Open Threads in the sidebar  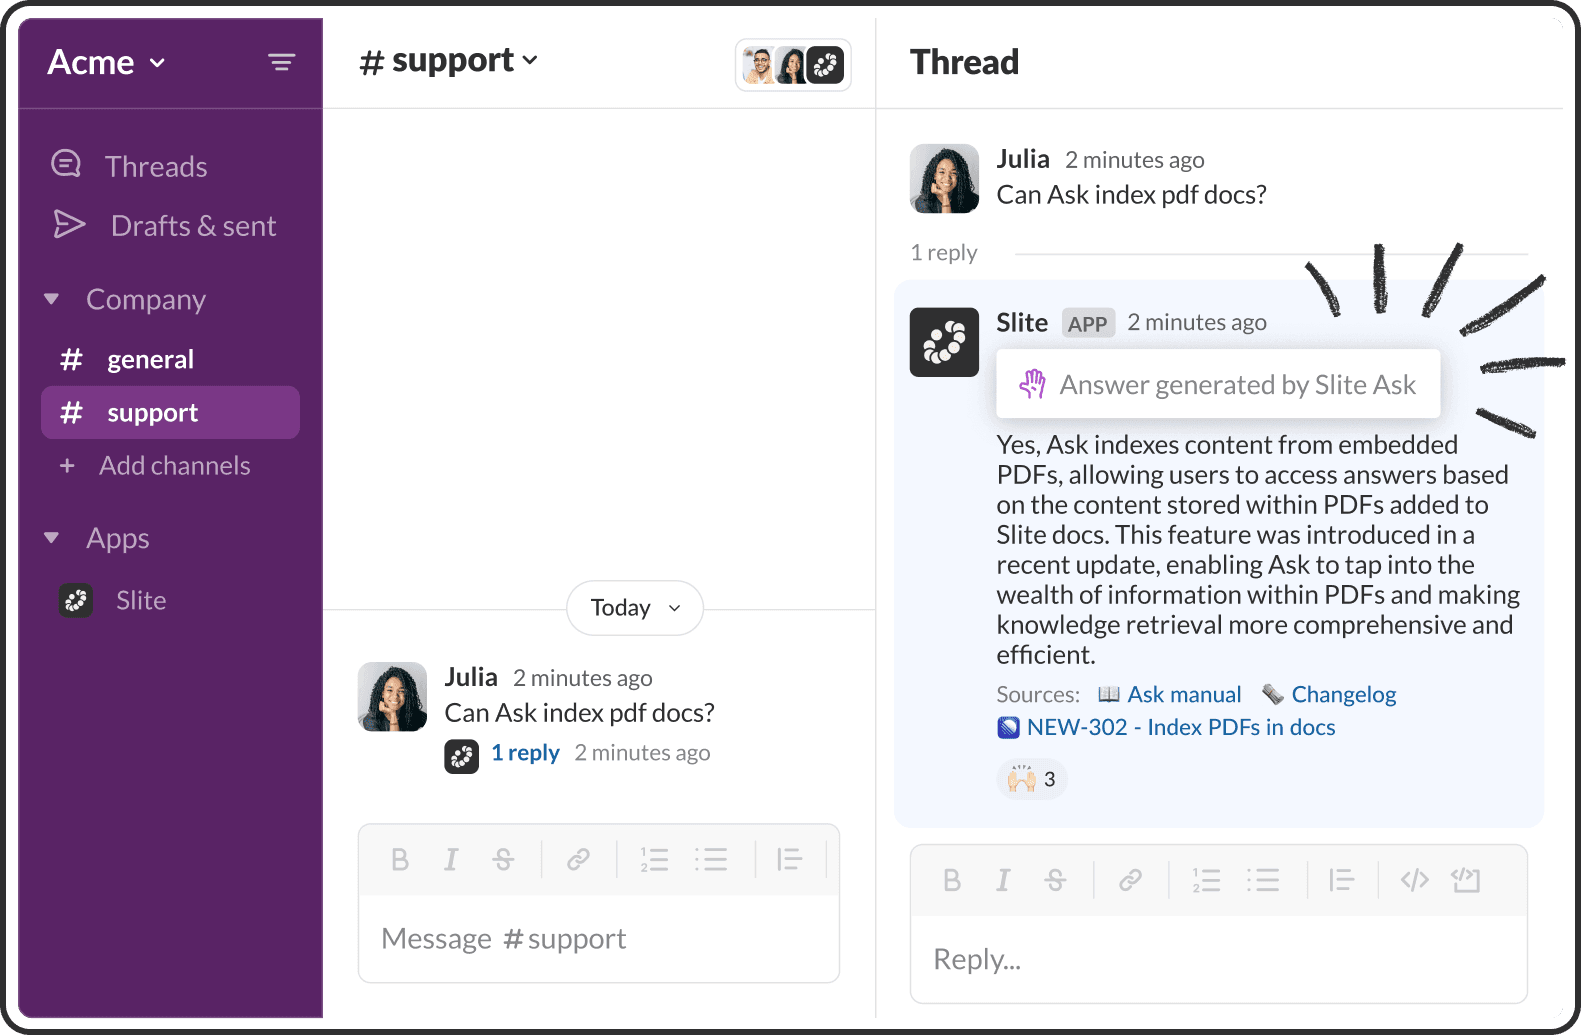(129, 166)
